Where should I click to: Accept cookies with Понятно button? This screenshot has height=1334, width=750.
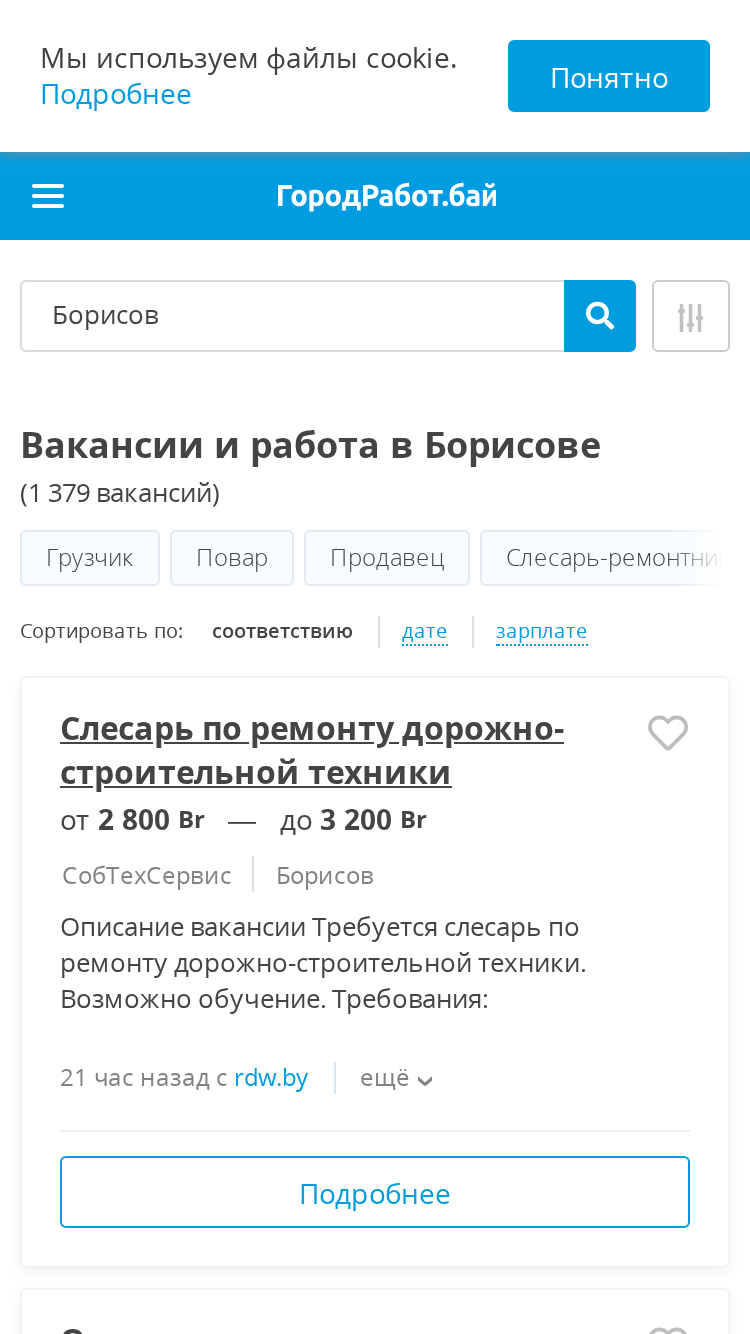point(609,76)
